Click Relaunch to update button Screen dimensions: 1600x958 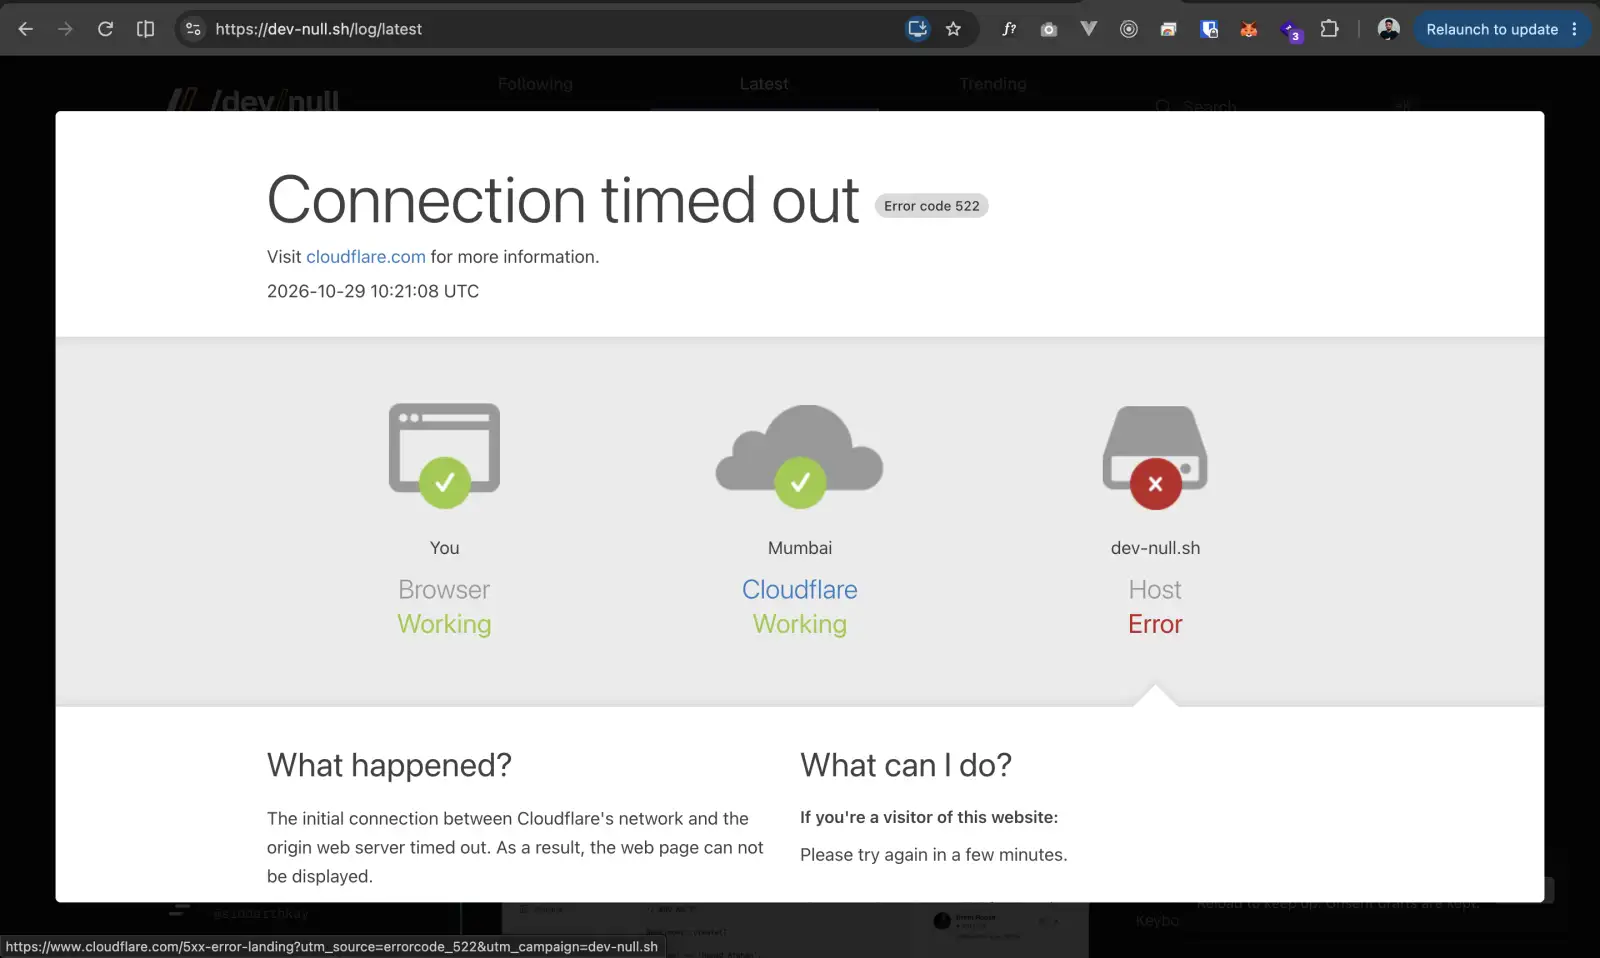(x=1491, y=29)
